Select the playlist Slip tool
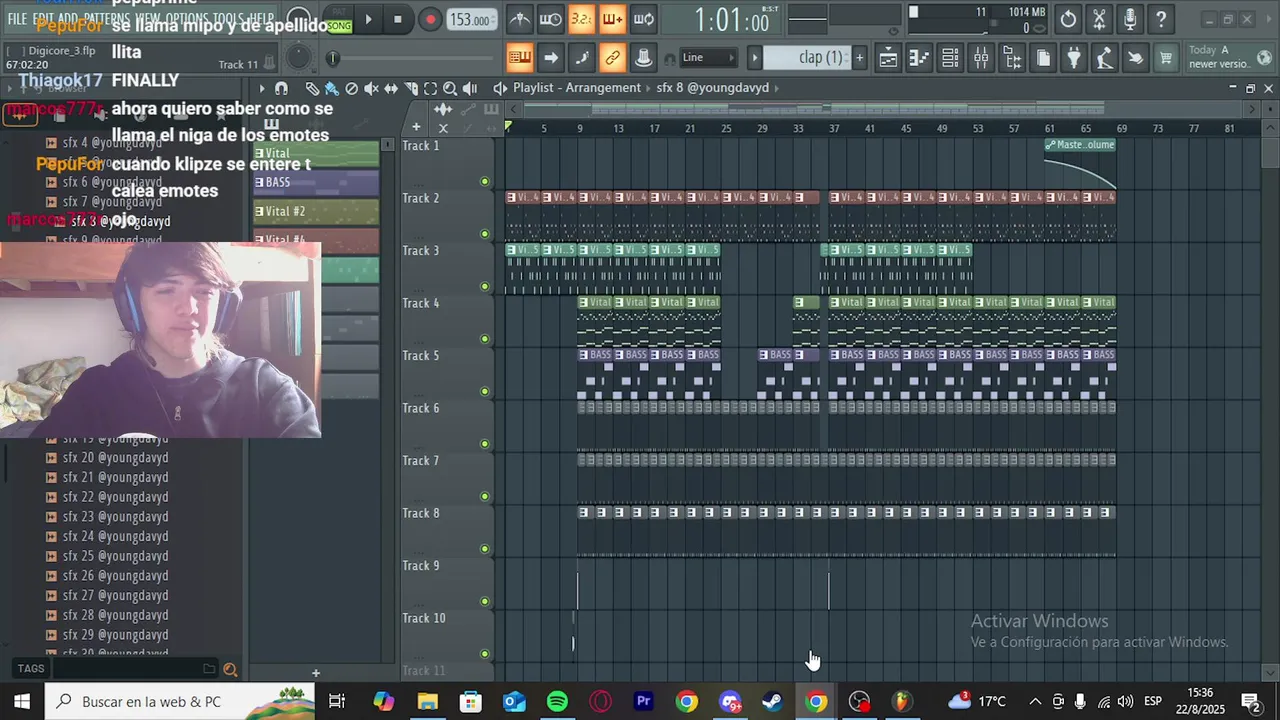 point(391,88)
